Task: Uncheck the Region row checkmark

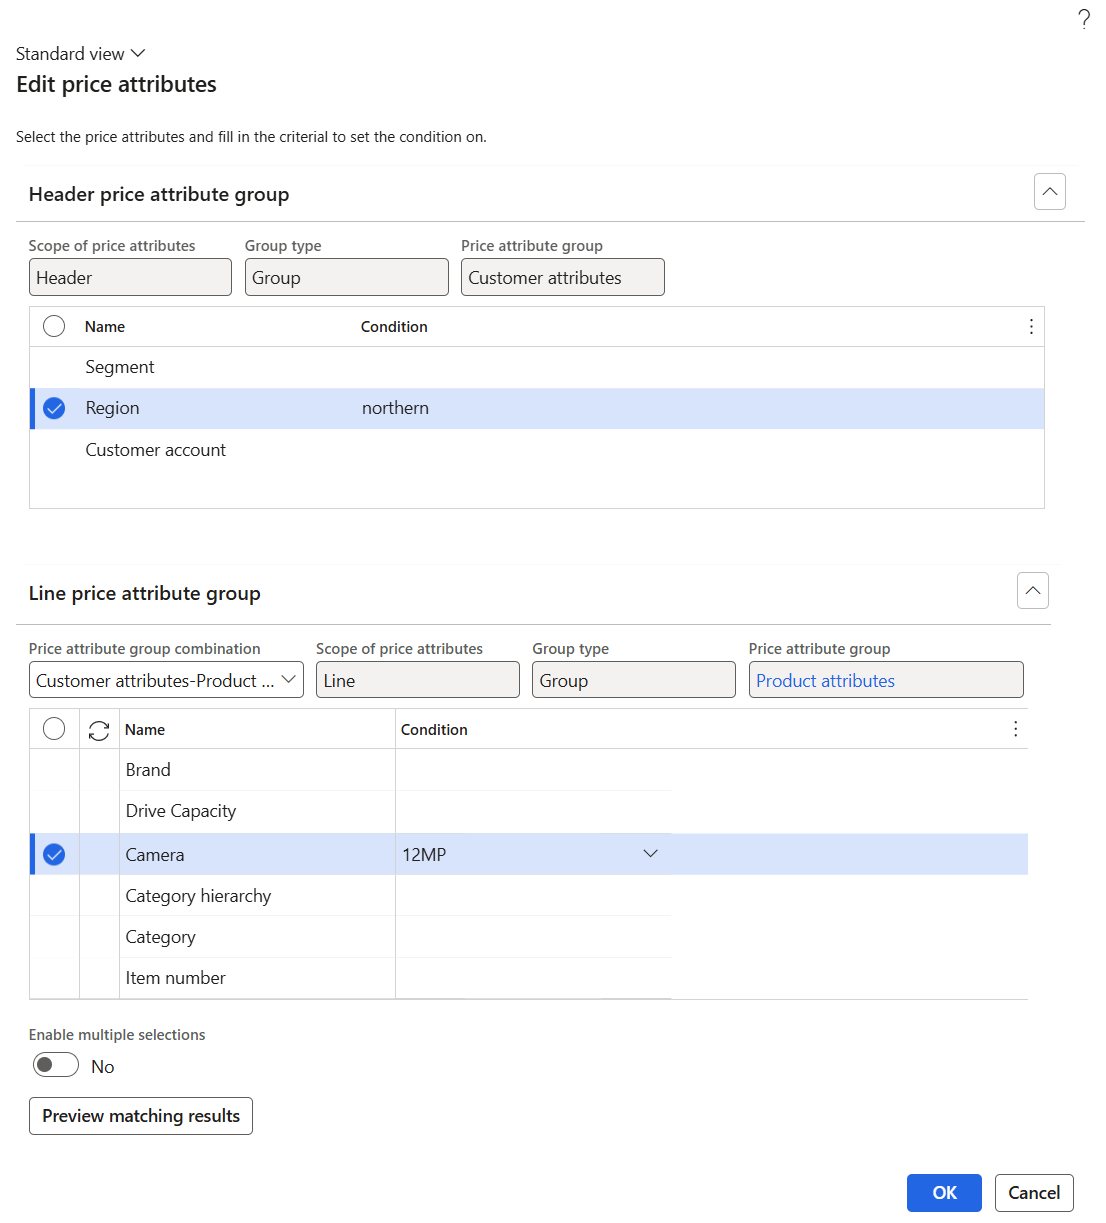Action: (54, 408)
